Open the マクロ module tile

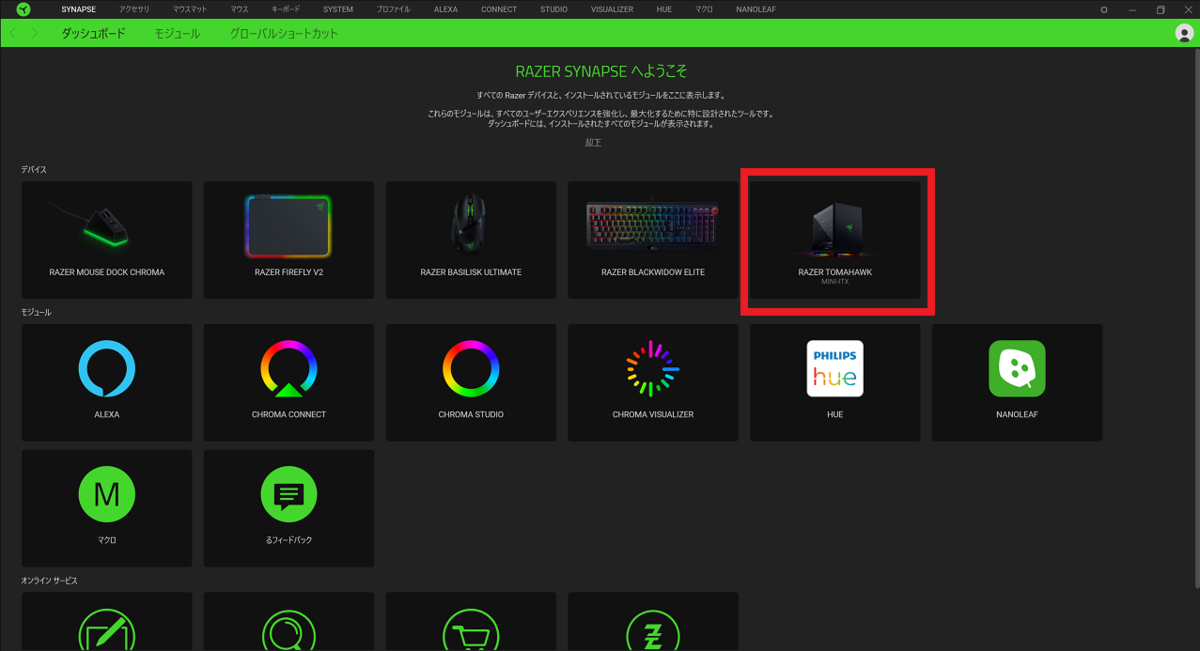pos(107,508)
